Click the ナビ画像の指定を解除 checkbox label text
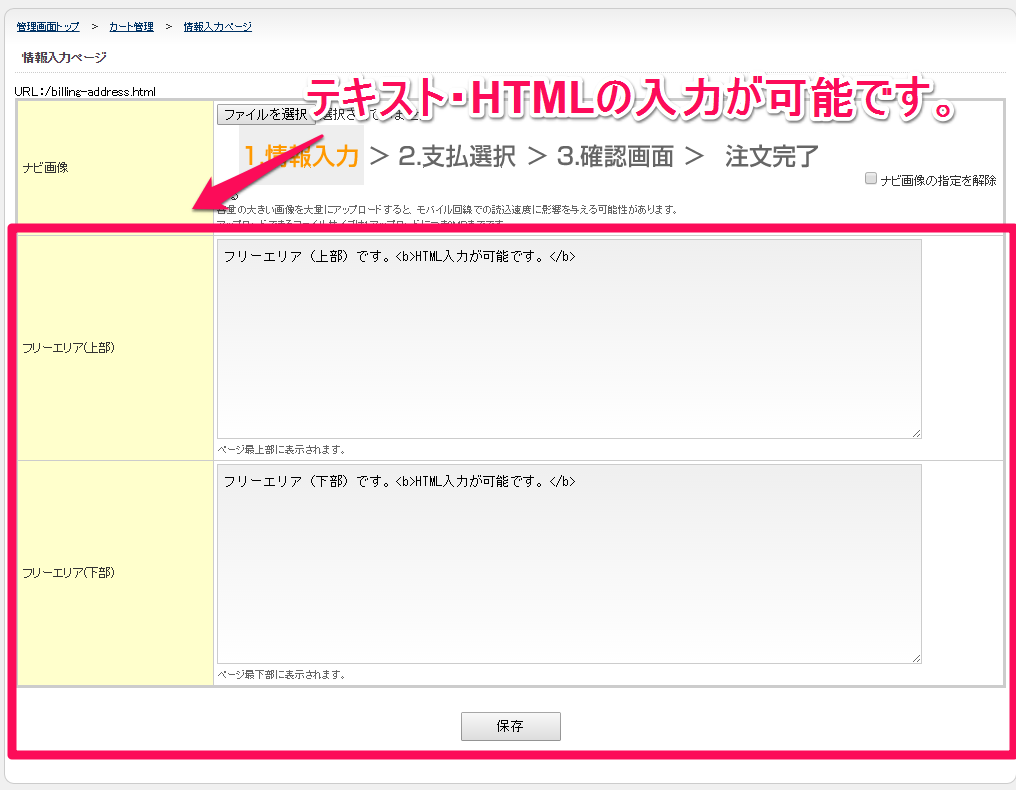This screenshot has height=790, width=1016. (x=937, y=181)
